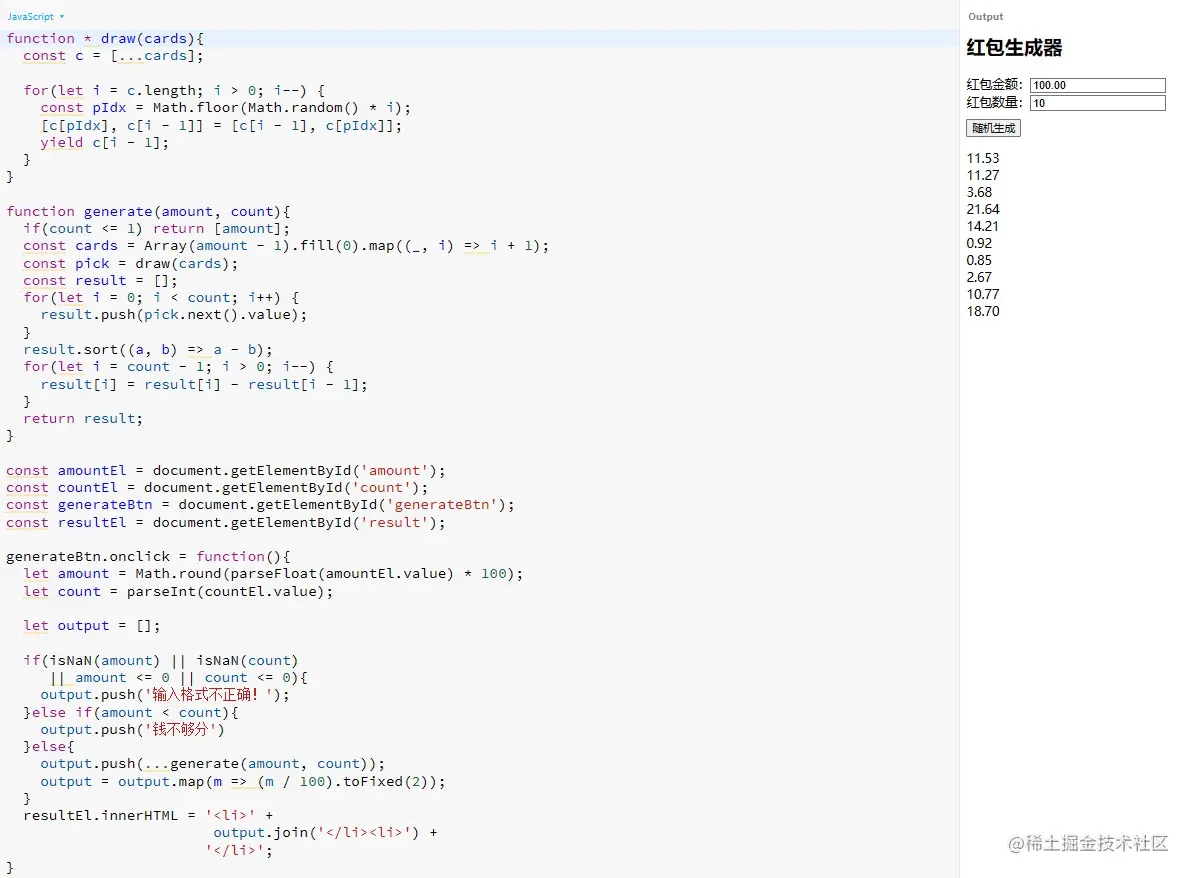
Task: Click the 'yield c[i - 1];' line
Action: 104,142
